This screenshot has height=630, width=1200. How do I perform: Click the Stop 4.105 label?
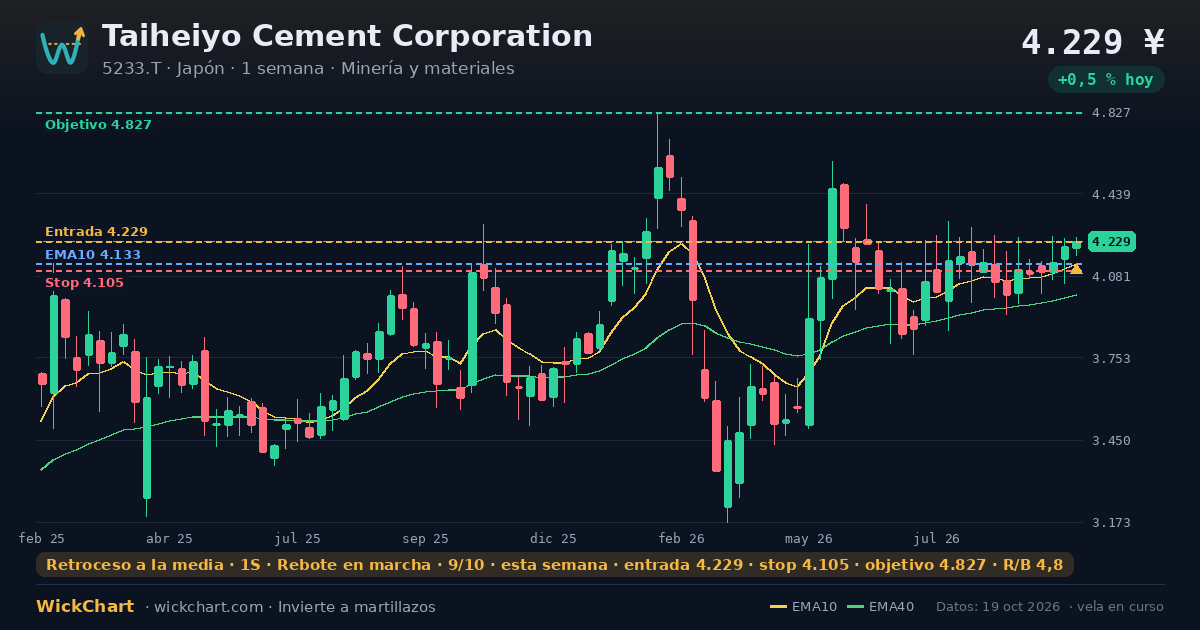tap(84, 283)
